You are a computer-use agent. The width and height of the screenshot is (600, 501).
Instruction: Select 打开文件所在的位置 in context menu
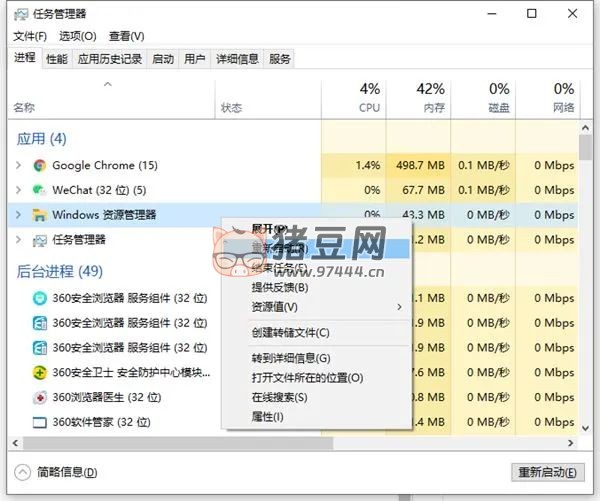(307, 378)
